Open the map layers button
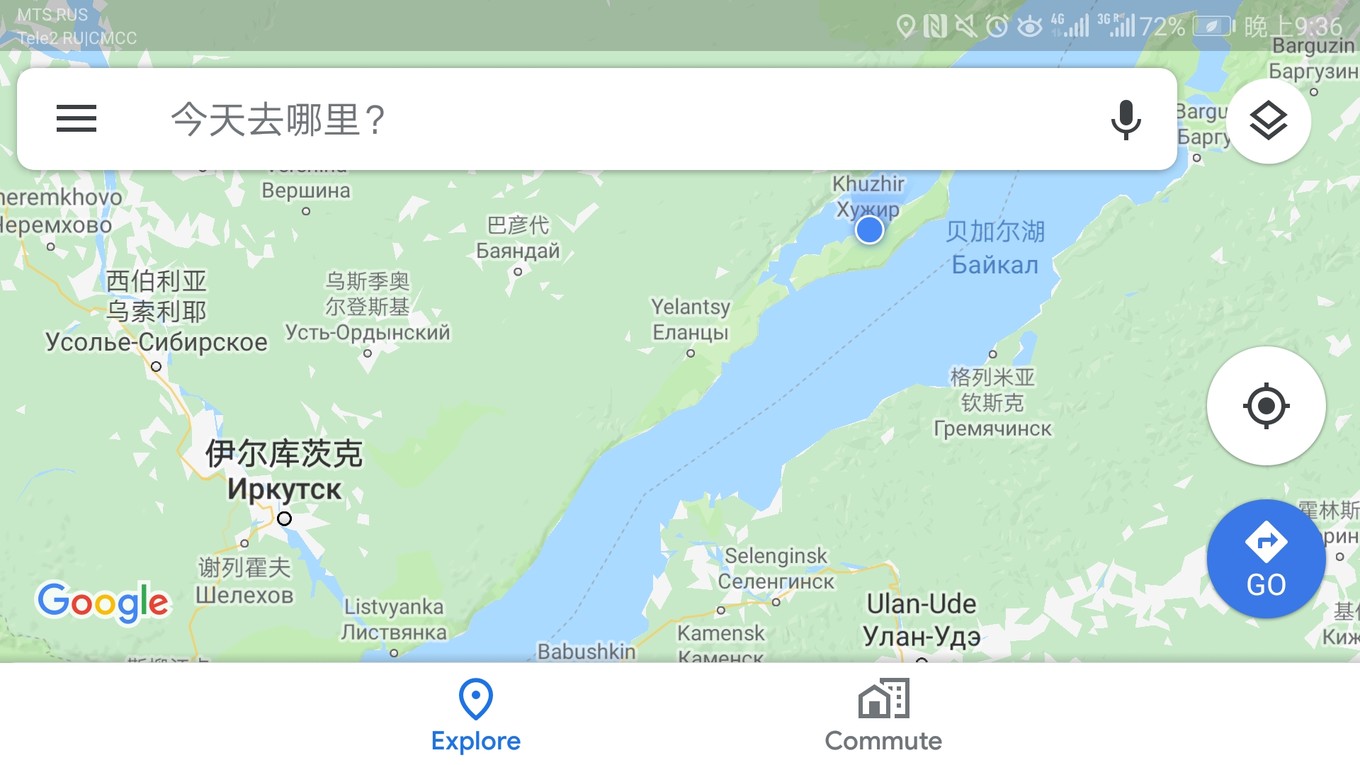The image size is (1360, 765). point(1268,121)
